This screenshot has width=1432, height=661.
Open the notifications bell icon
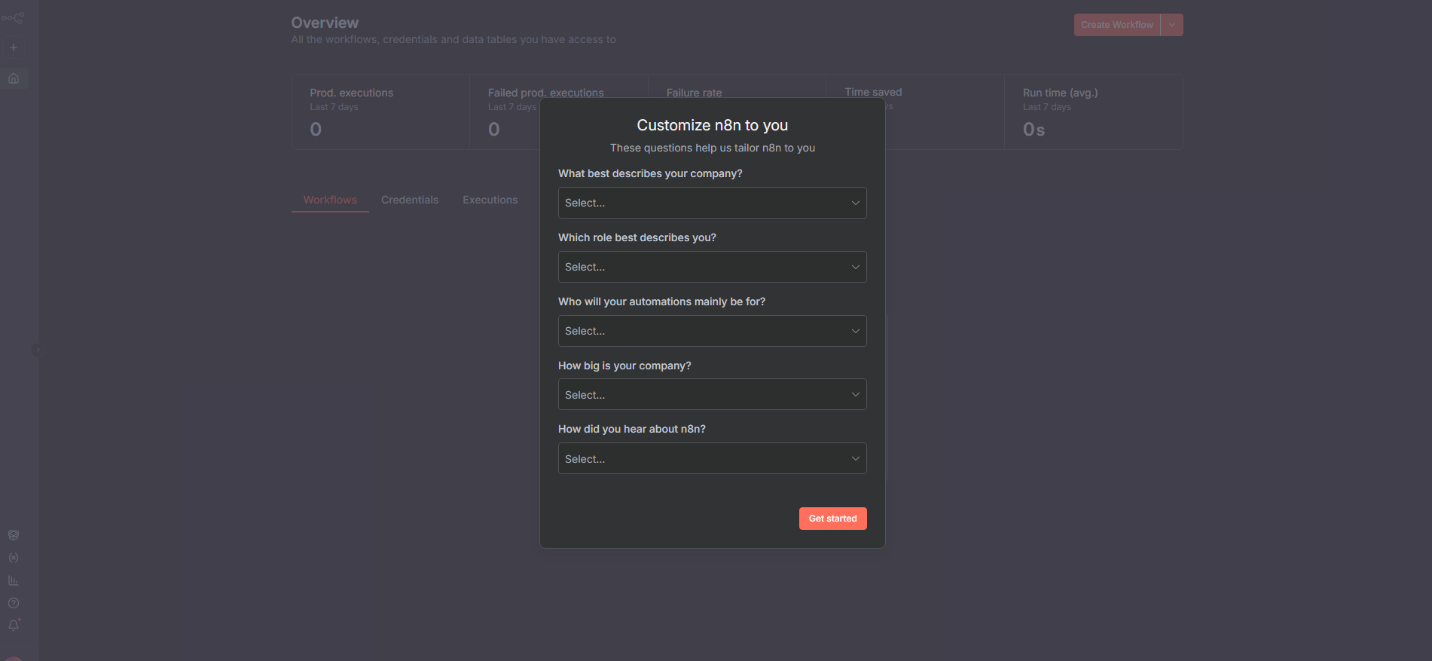pos(13,625)
